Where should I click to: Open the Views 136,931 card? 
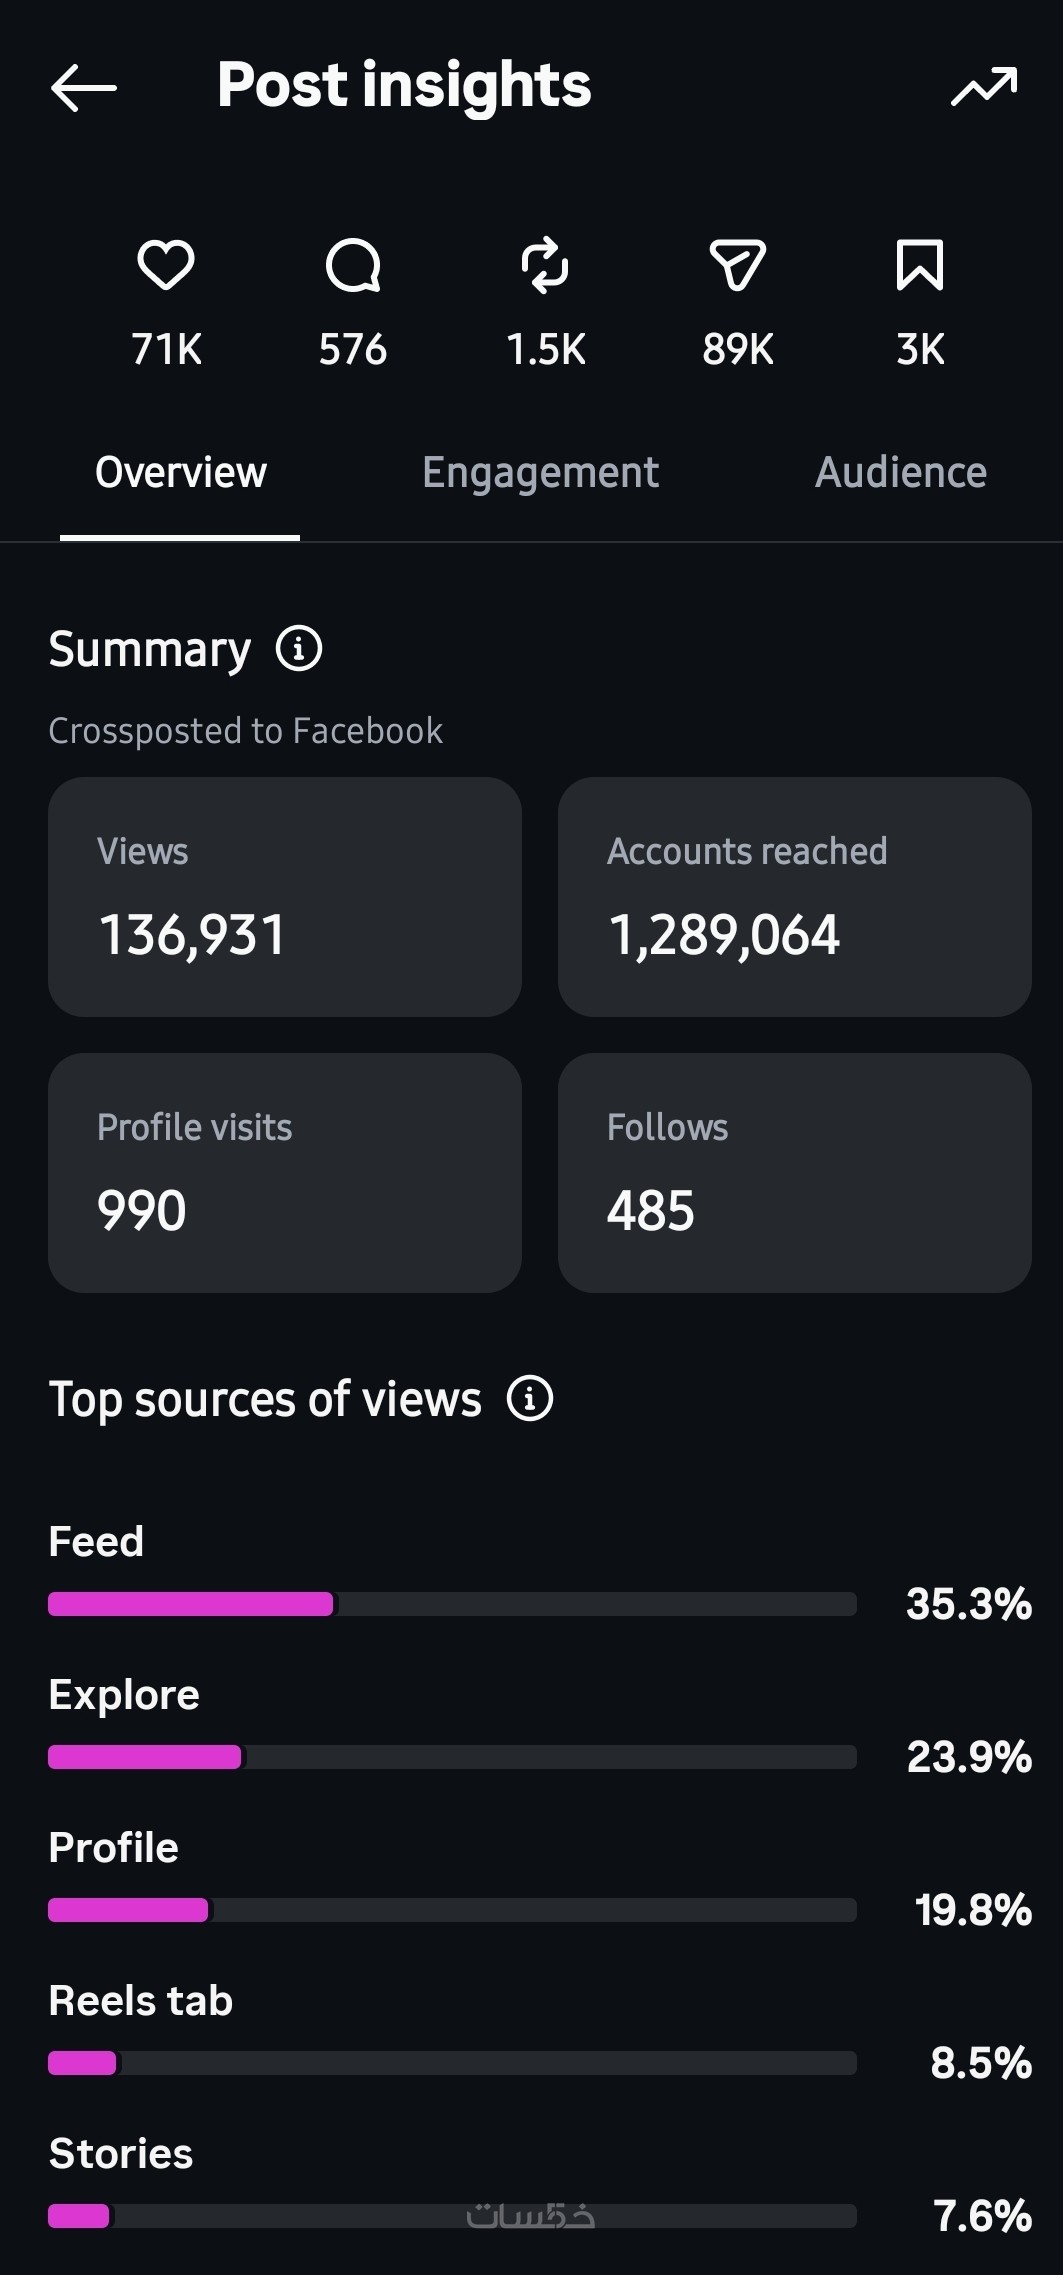(285, 897)
